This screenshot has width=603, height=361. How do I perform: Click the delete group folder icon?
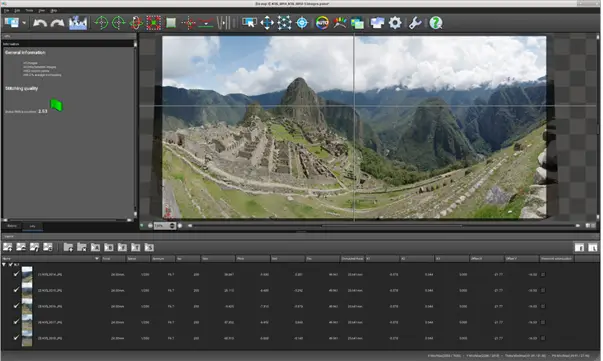(82, 247)
